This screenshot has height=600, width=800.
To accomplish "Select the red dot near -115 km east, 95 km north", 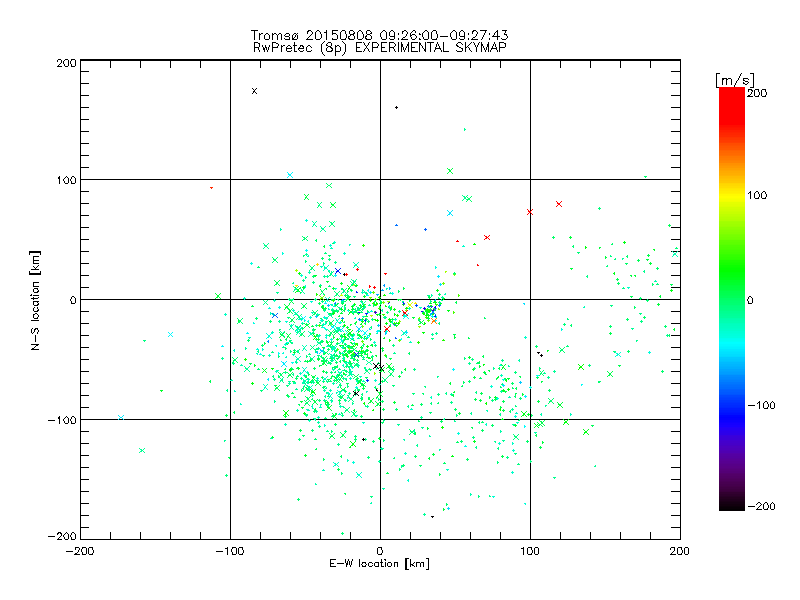I will point(211,188).
